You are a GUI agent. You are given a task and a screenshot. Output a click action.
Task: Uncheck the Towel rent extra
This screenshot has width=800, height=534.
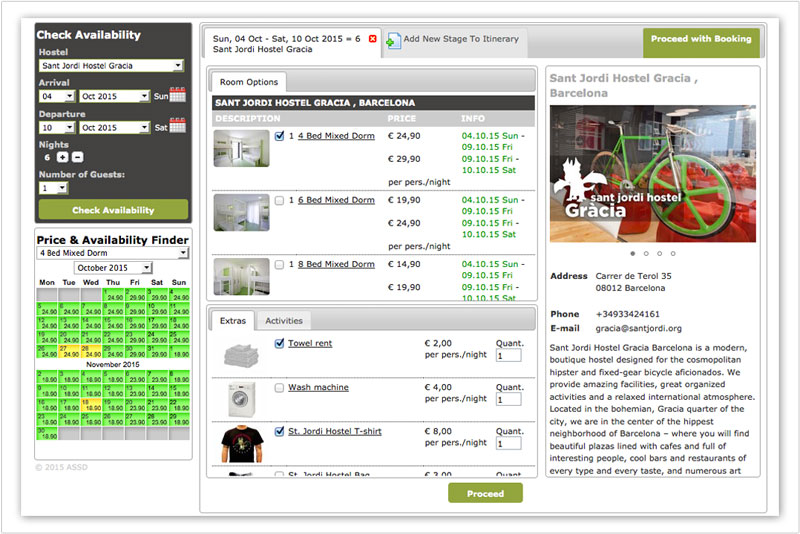tap(279, 343)
